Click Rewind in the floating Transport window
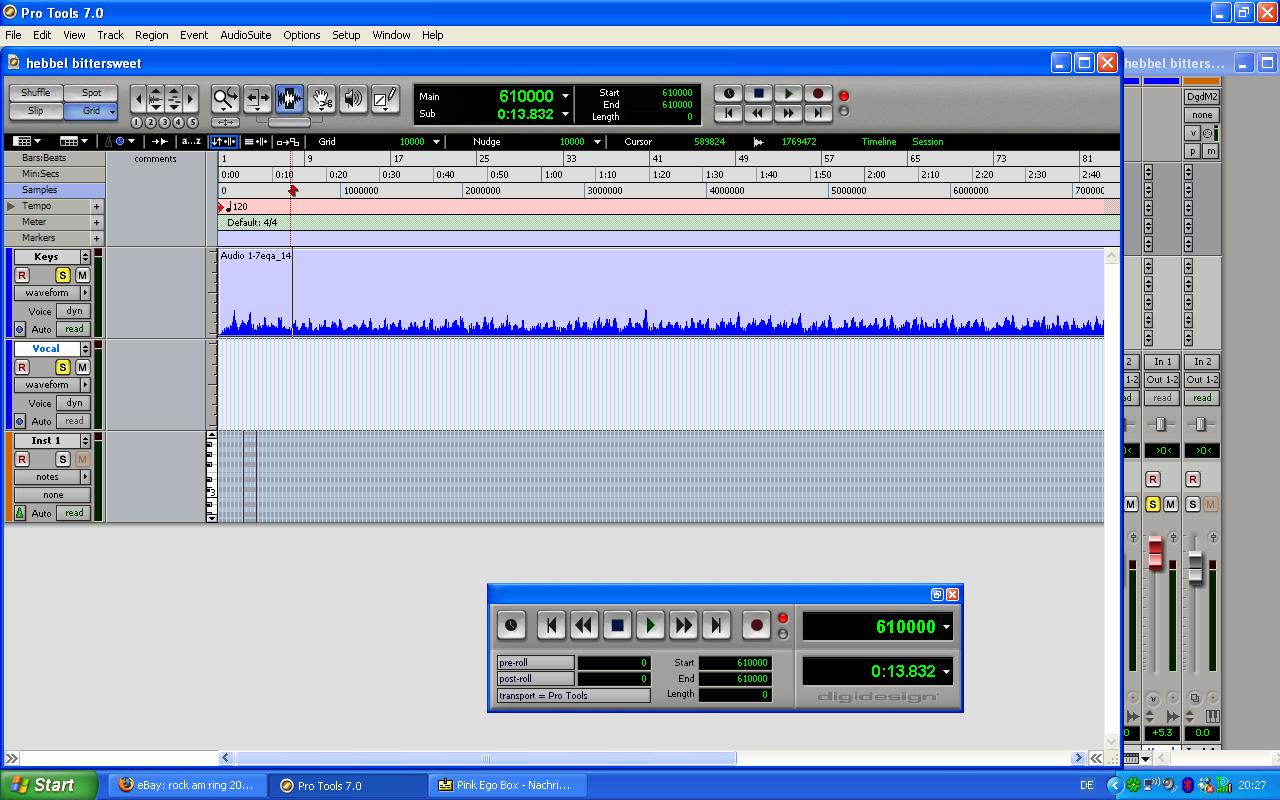This screenshot has height=800, width=1280. 584,626
